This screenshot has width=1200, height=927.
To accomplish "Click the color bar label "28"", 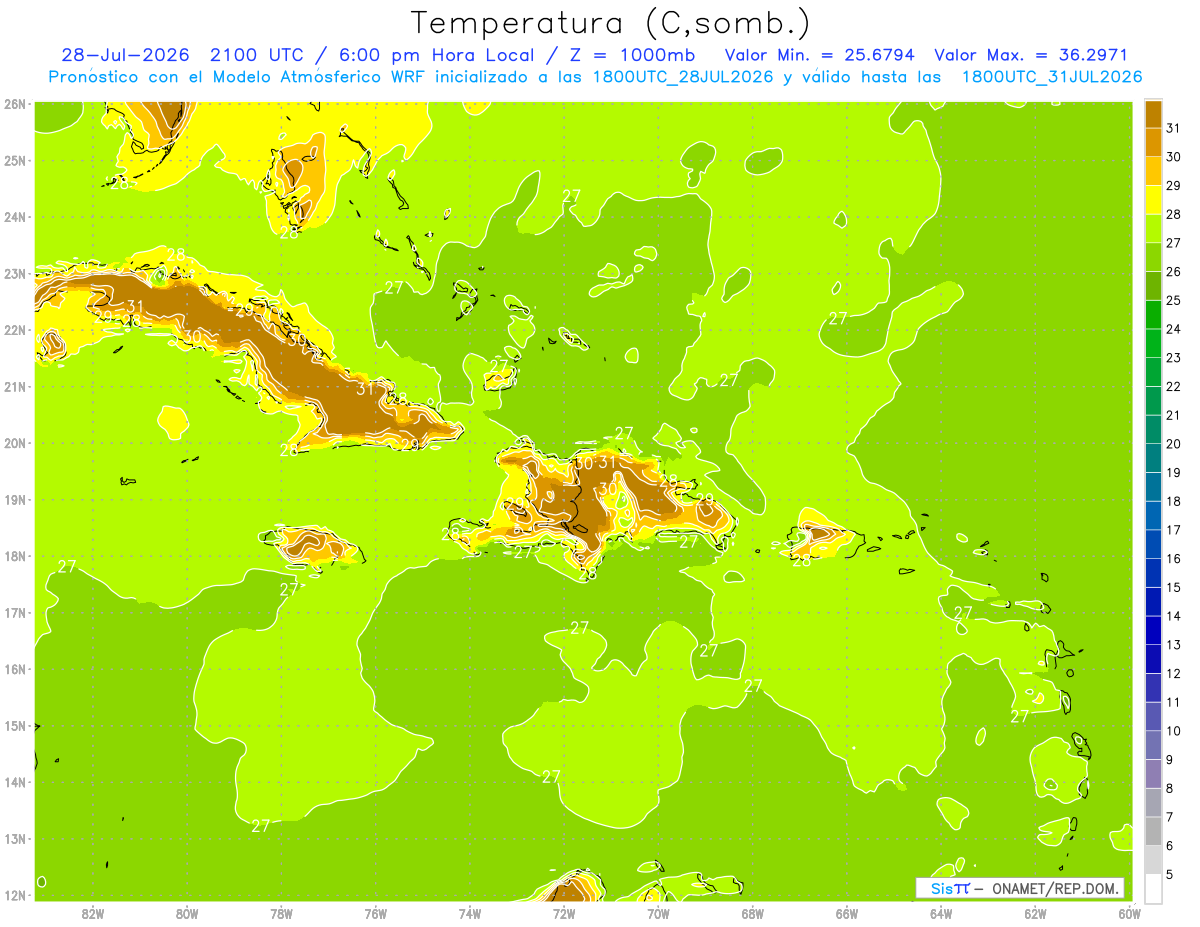I will [1173, 215].
